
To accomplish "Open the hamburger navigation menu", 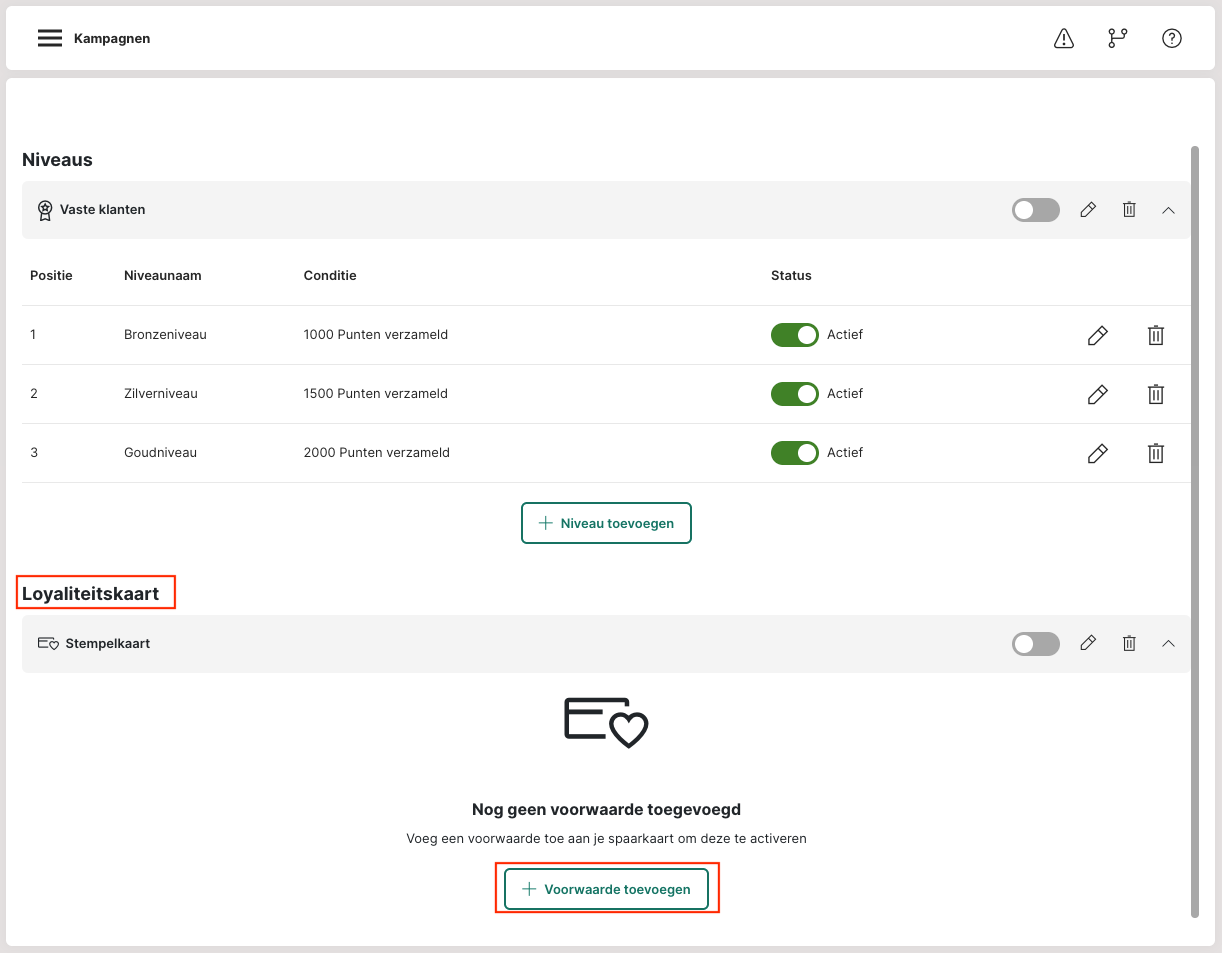I will click(x=50, y=38).
